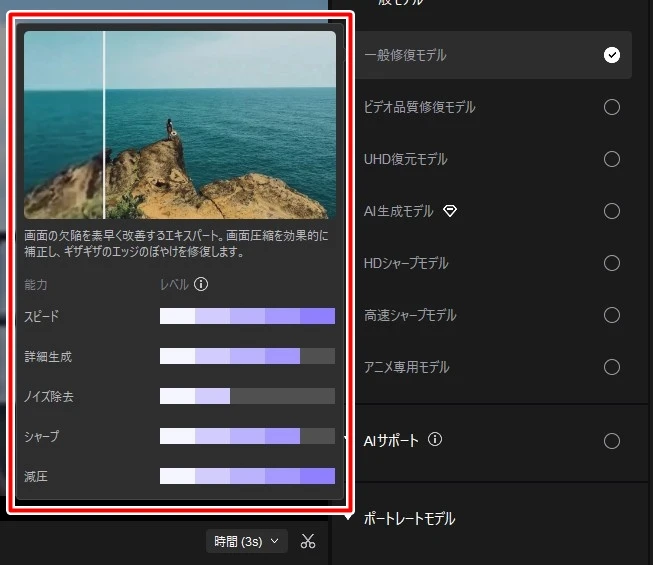
Task: Click the 高速シャープモデル label text
Action: pos(410,315)
